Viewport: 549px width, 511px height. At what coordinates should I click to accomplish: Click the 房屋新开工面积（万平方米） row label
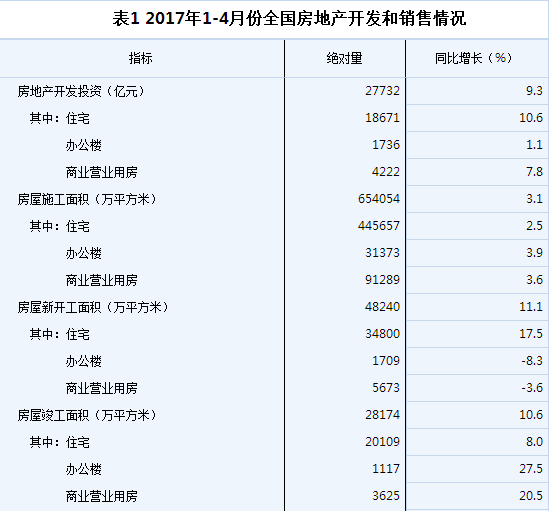[93, 307]
